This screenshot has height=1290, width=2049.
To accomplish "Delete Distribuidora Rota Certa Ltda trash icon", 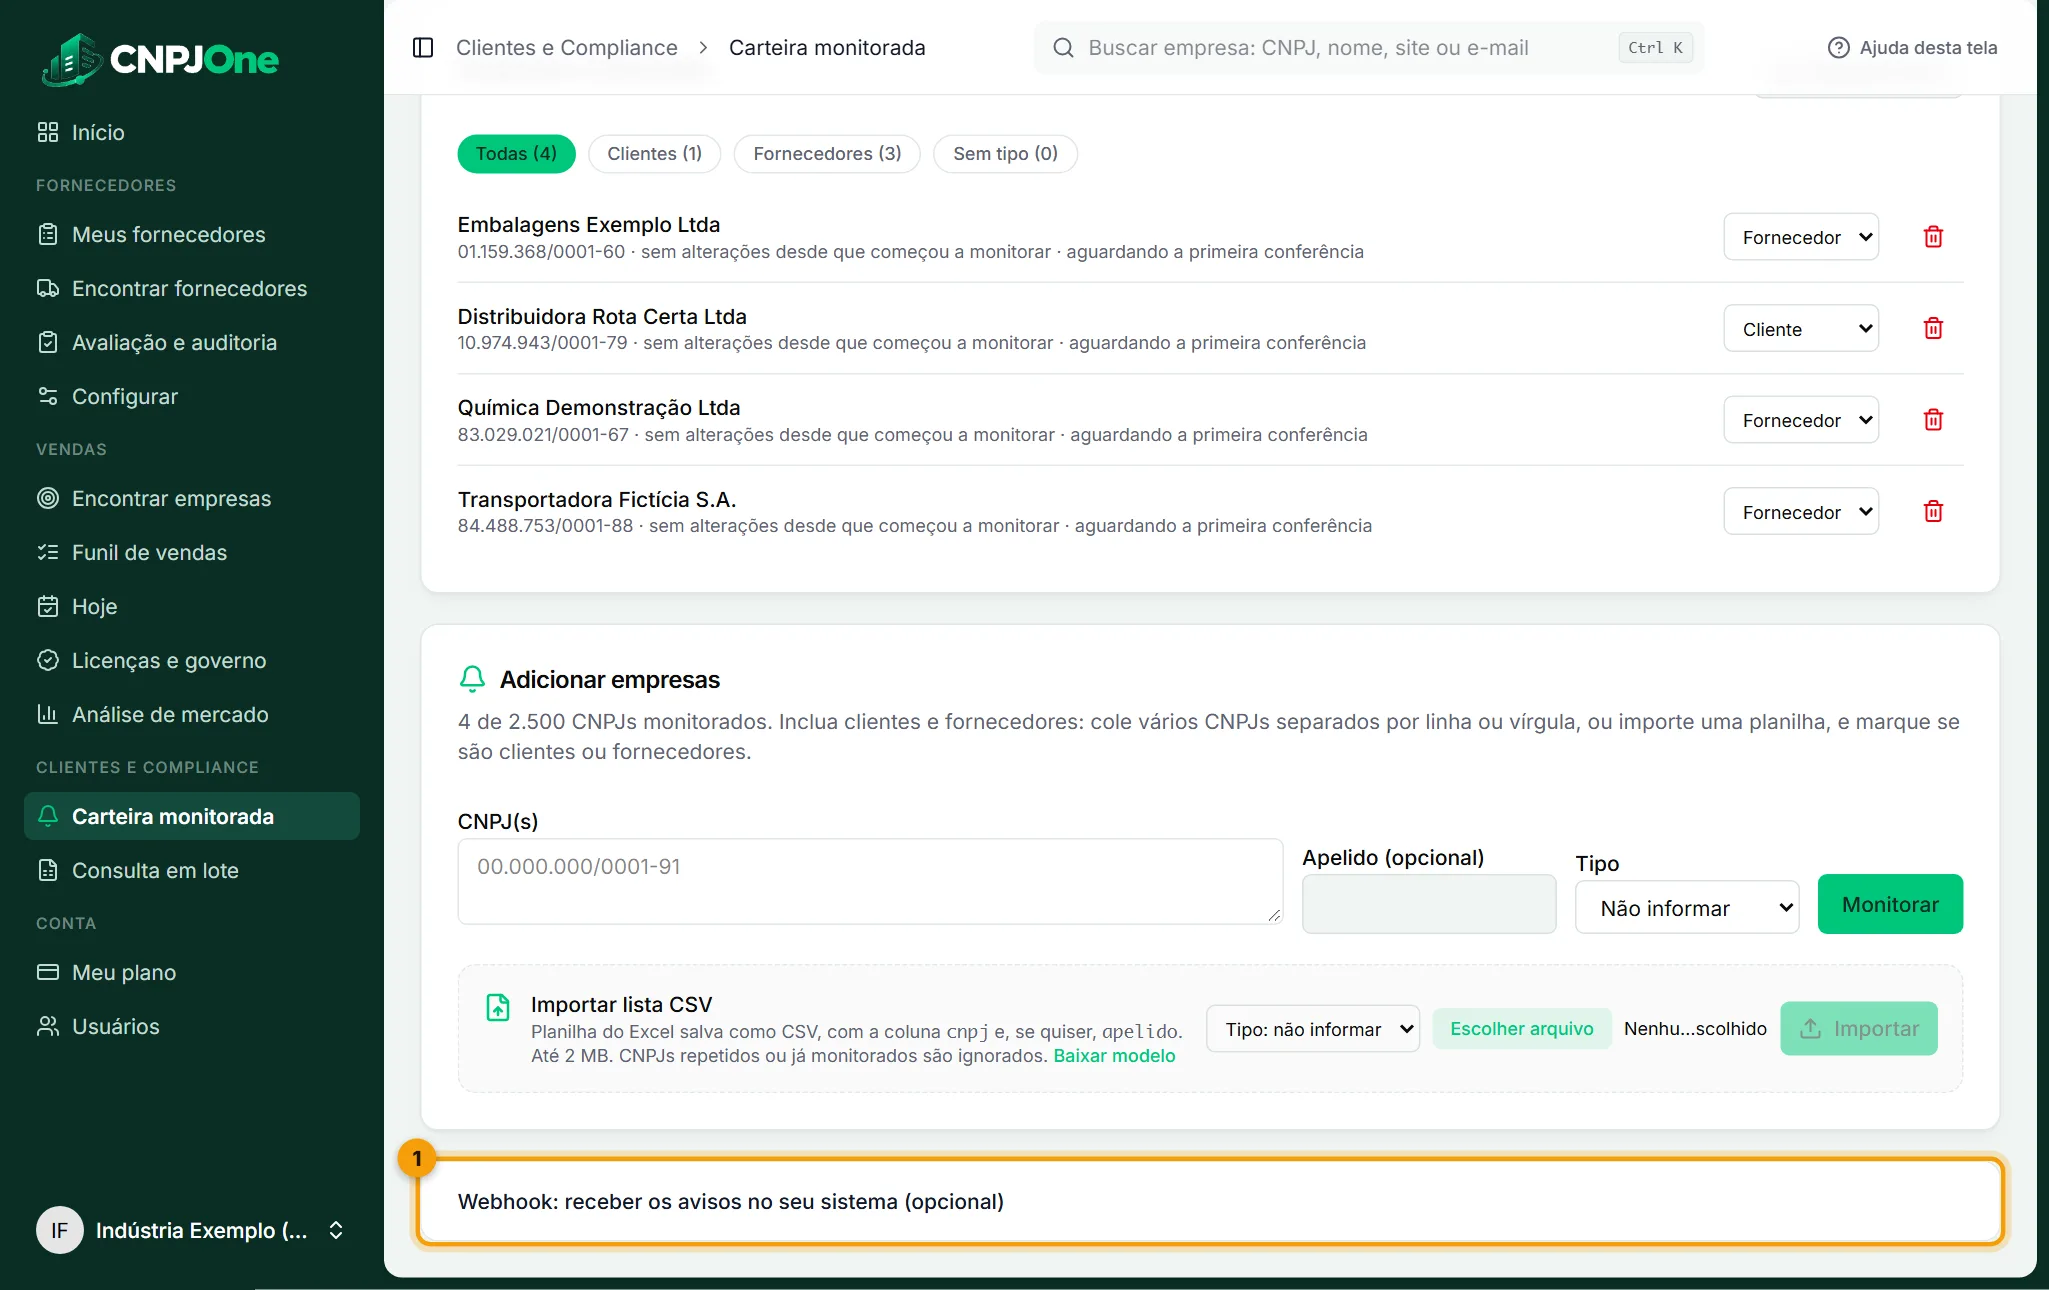I will (x=1933, y=329).
